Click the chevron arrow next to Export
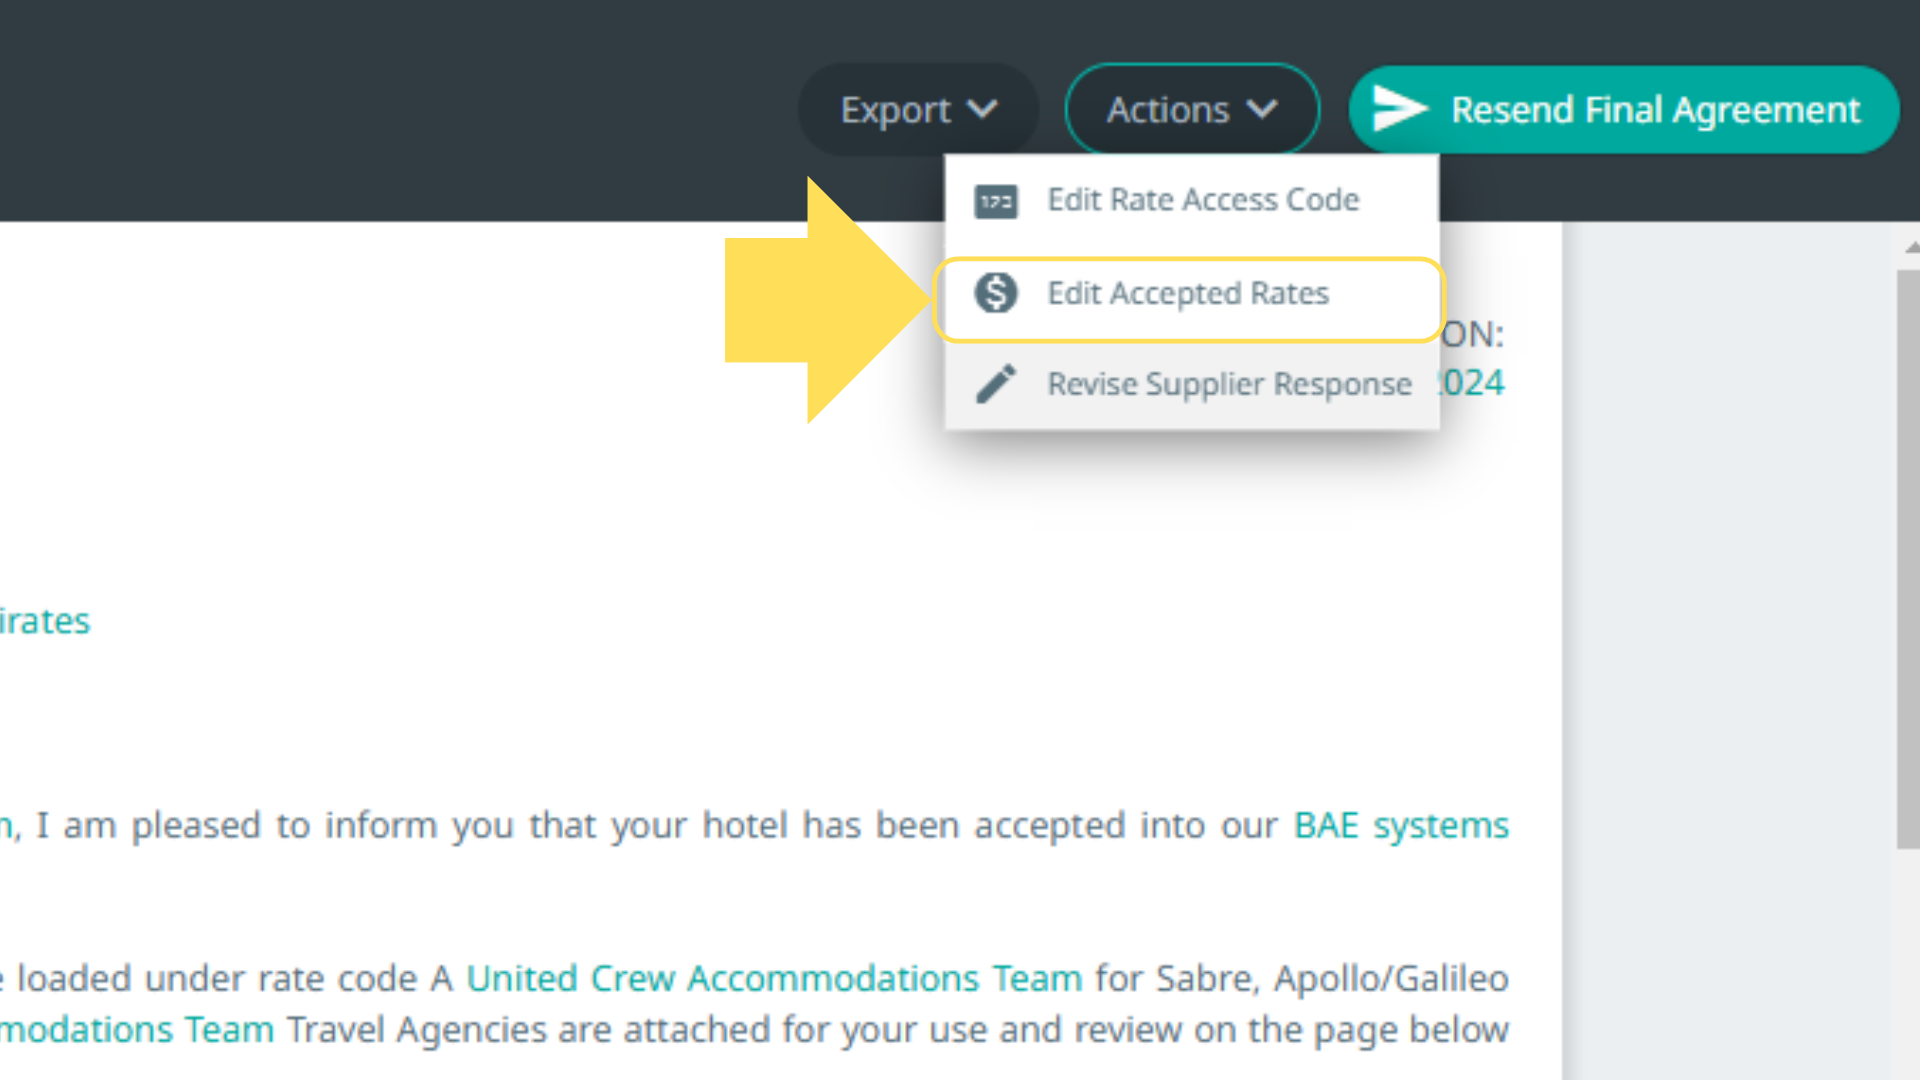 [983, 108]
